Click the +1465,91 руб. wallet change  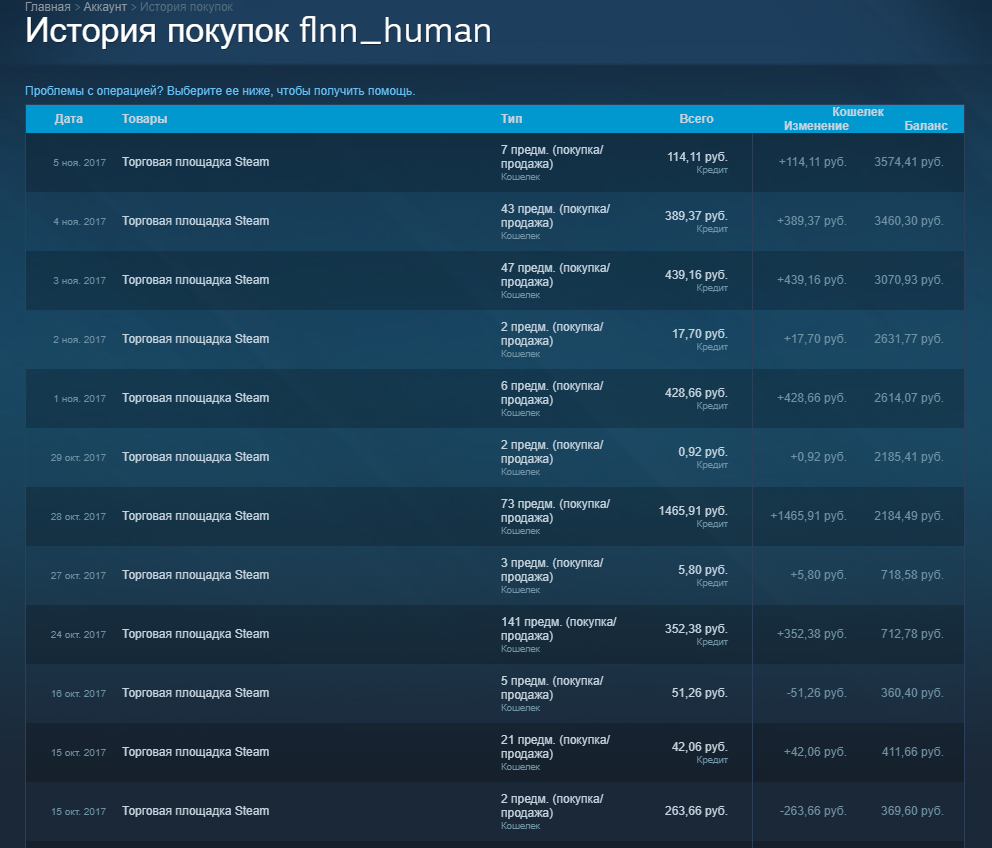click(808, 516)
